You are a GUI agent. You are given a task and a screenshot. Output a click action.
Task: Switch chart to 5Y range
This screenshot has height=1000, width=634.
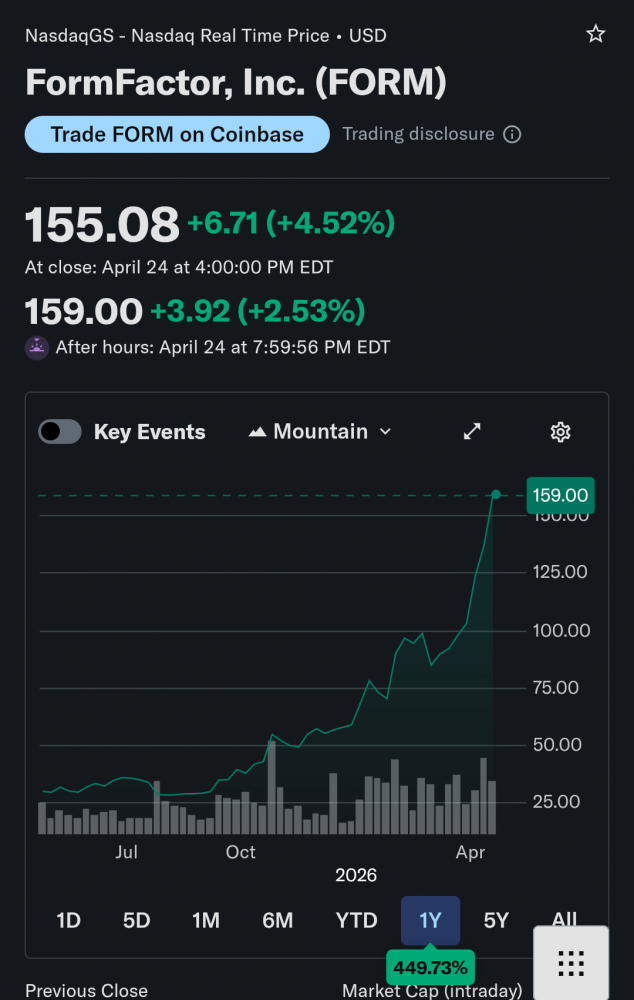[x=496, y=921]
